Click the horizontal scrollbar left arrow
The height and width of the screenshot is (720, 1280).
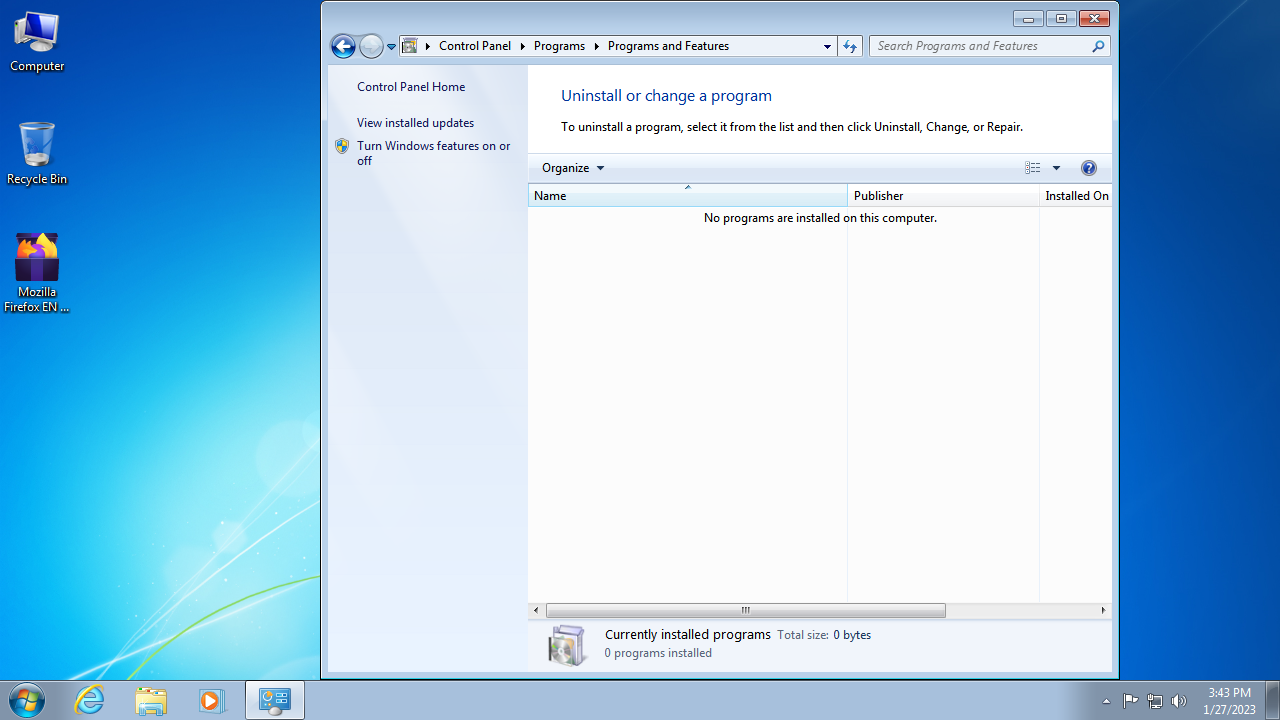click(536, 610)
